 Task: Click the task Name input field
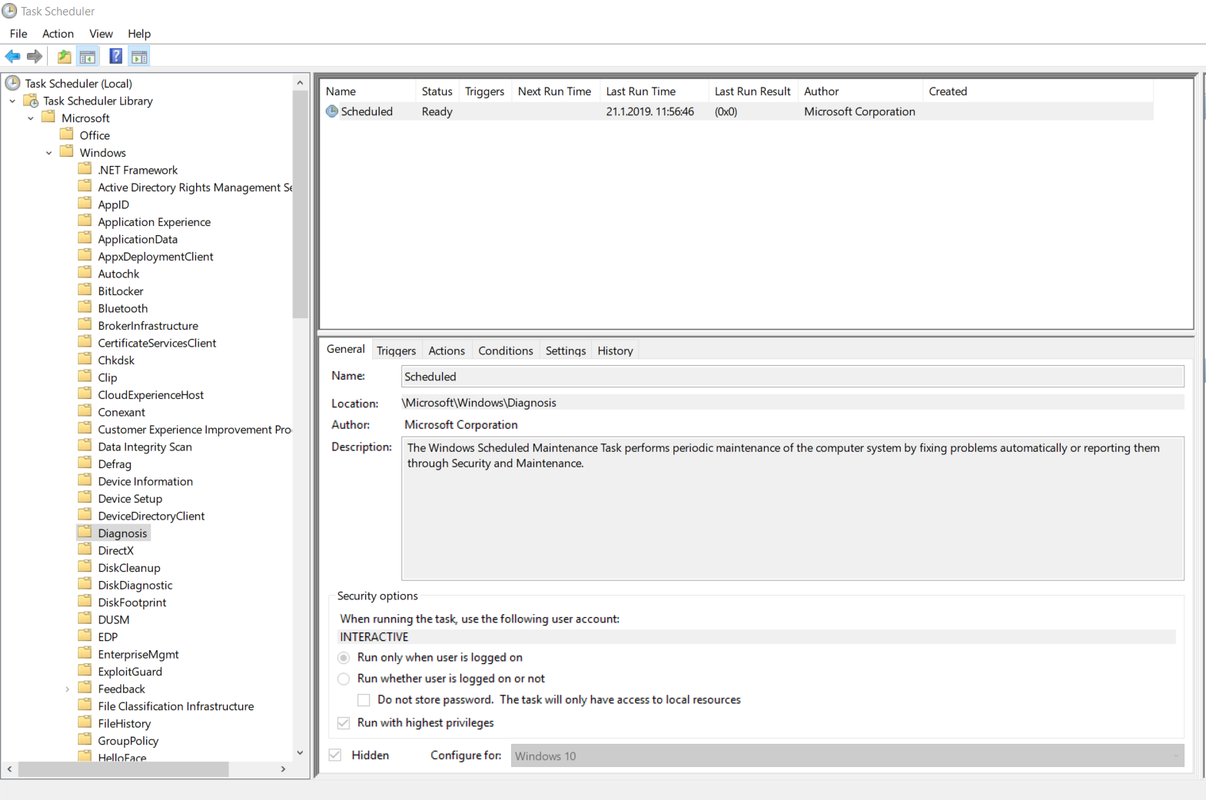pyautogui.click(x=793, y=377)
